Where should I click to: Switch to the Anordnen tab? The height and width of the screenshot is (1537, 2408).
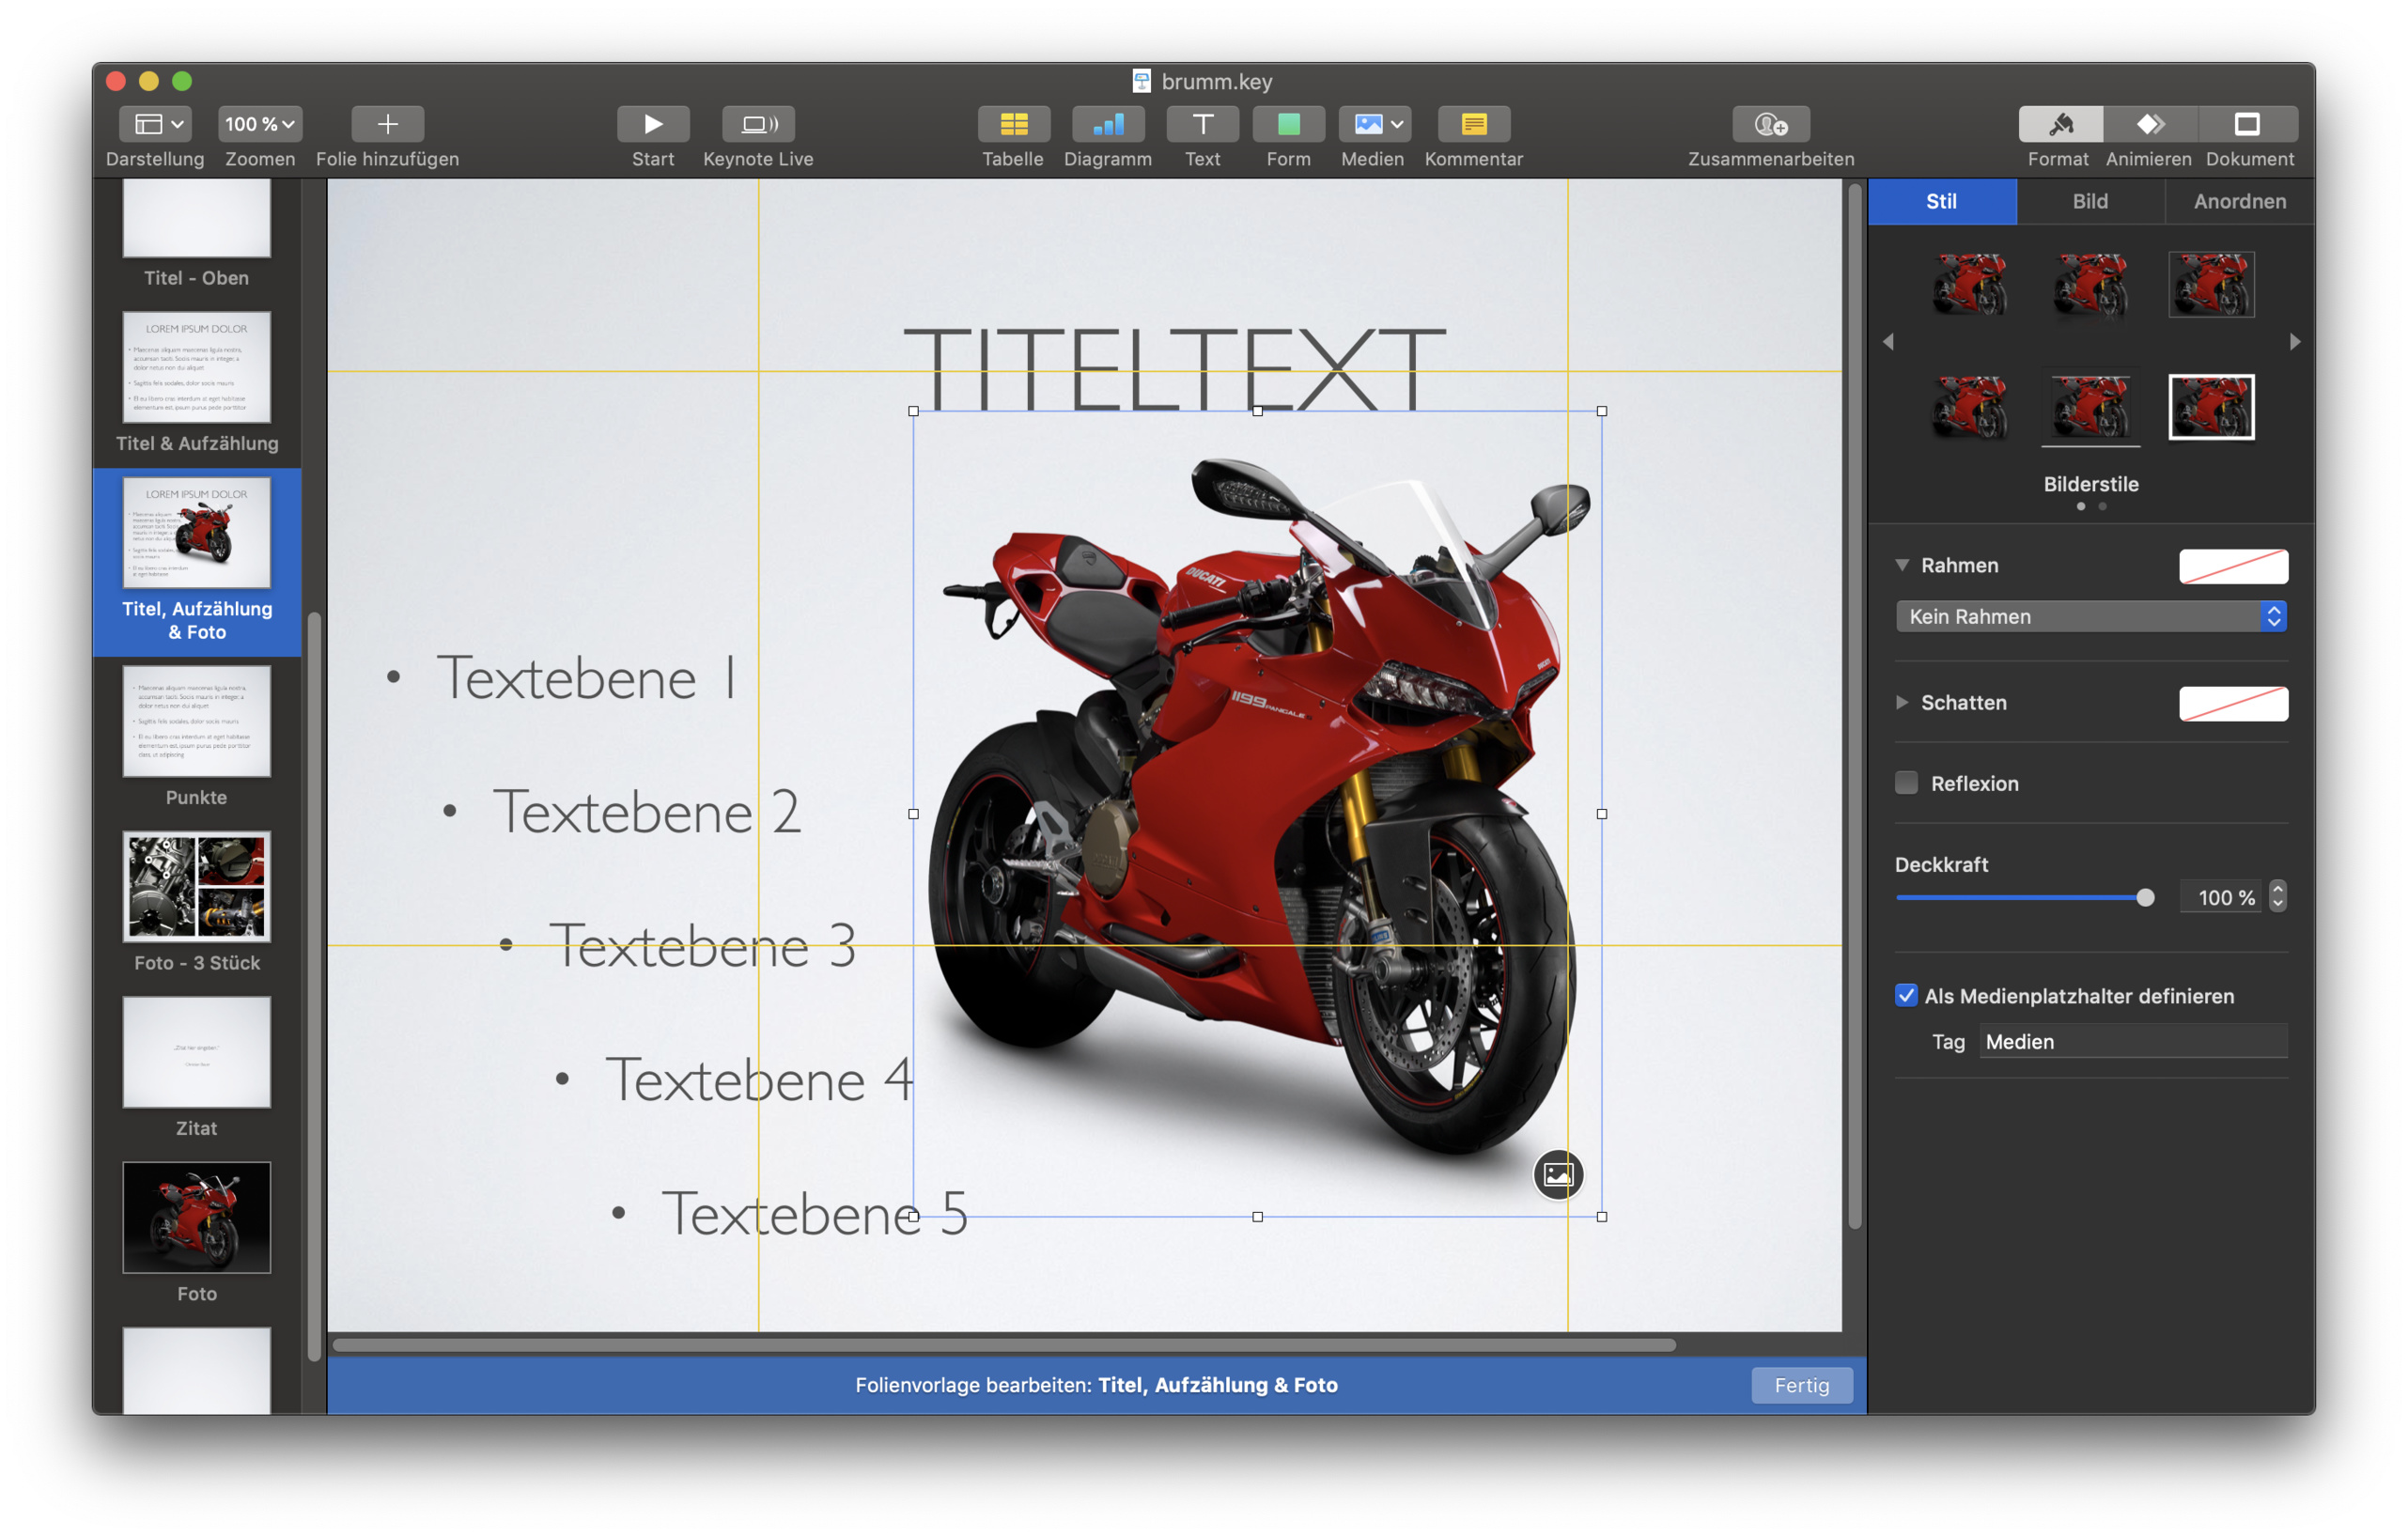(2239, 201)
